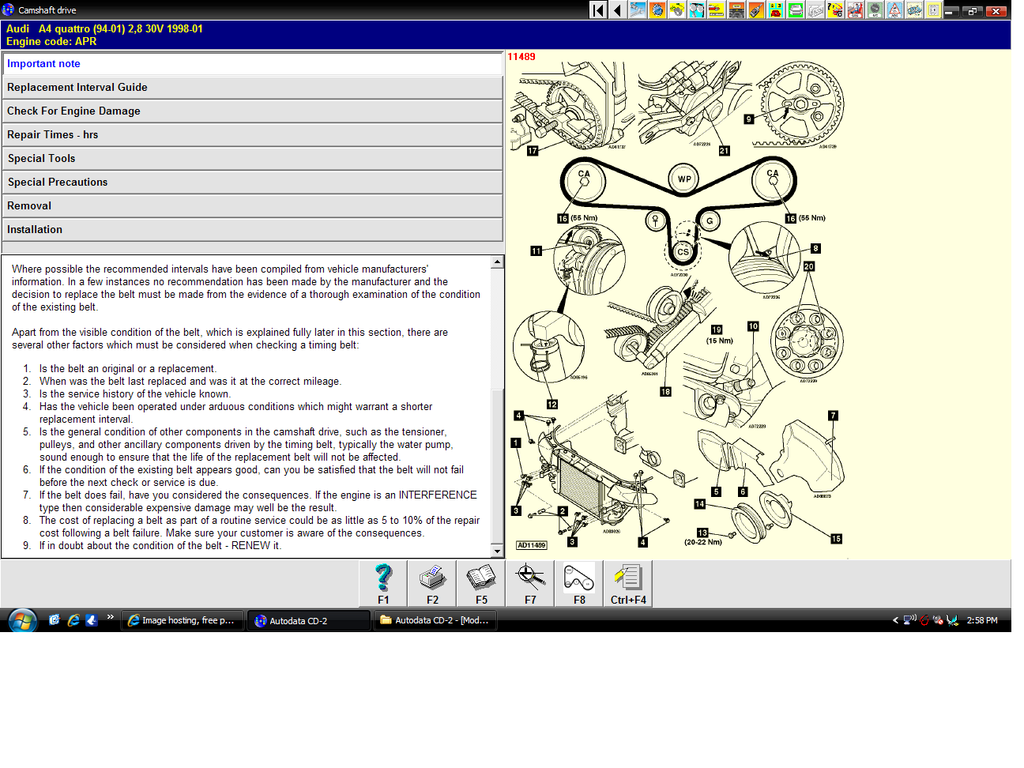Open the Removal section
This screenshot has height=768, width=1024.
pos(253,206)
